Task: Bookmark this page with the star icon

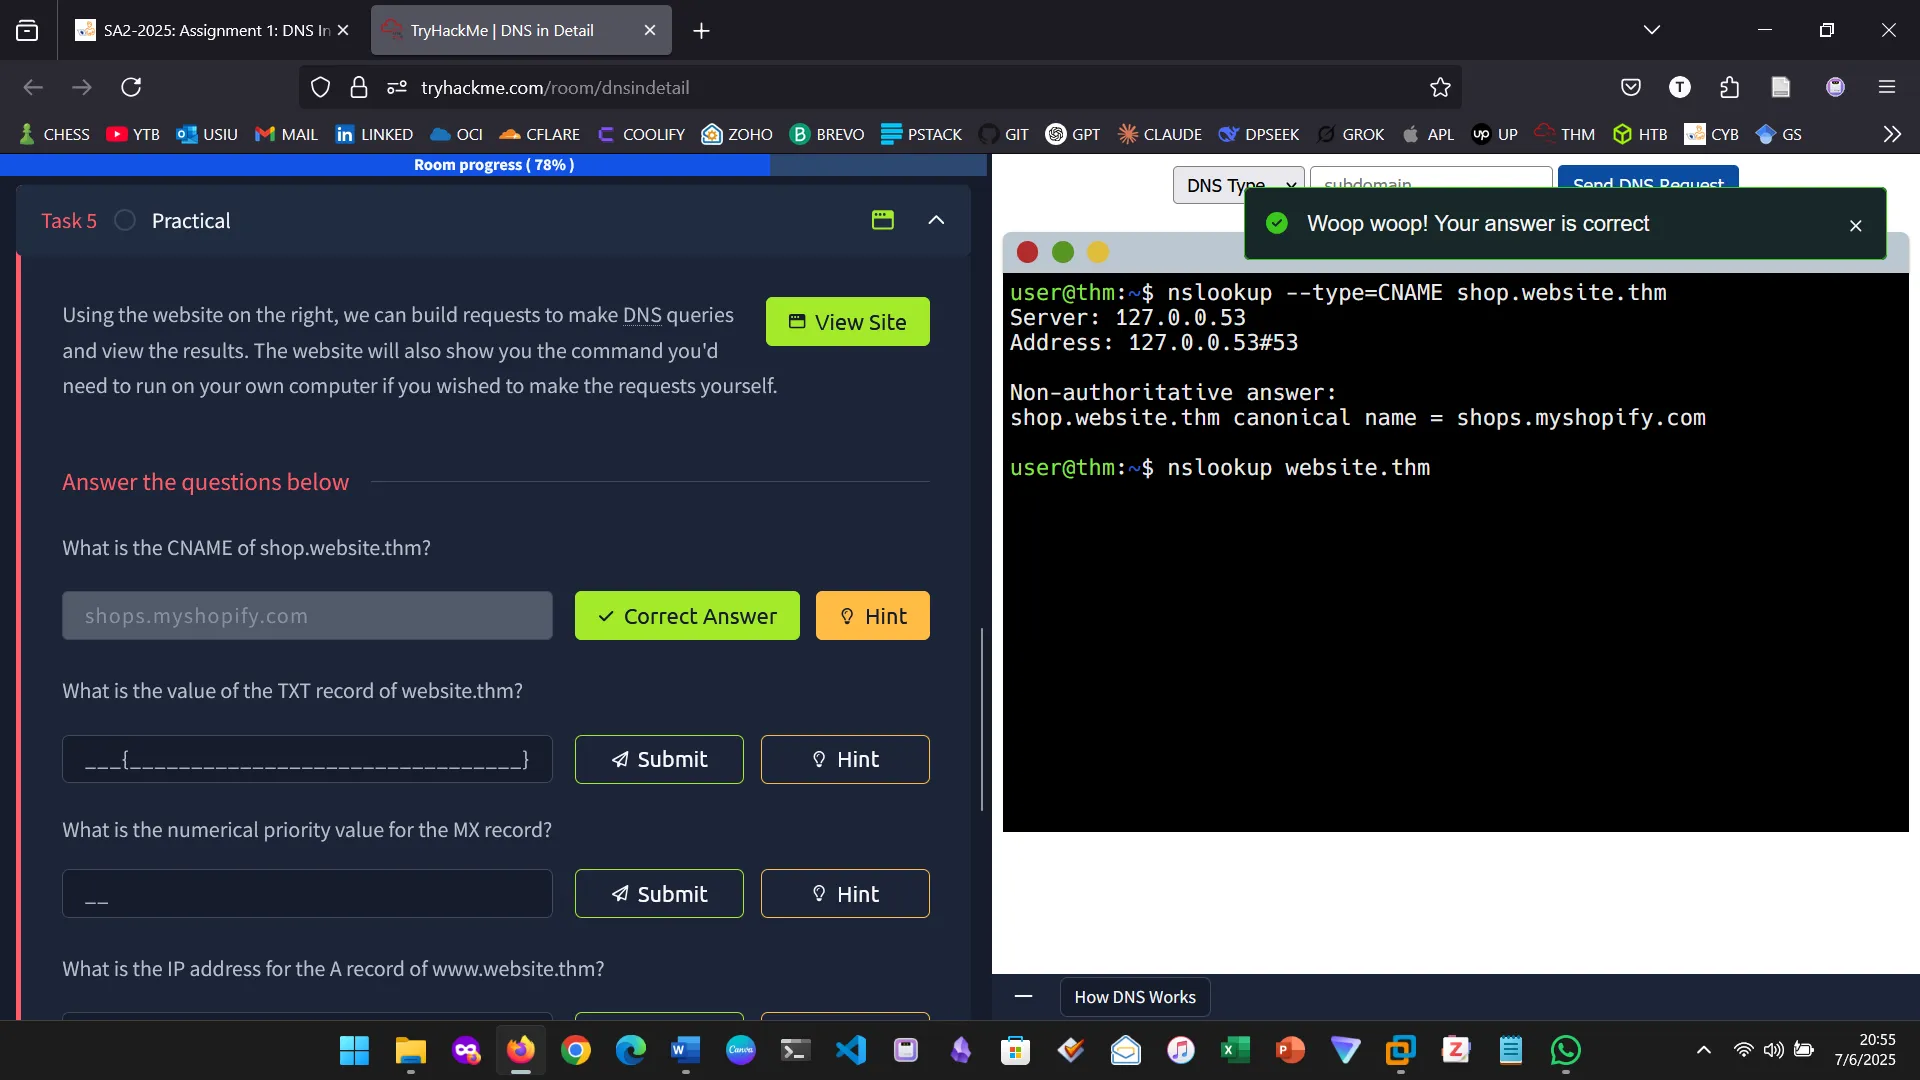Action: pyautogui.click(x=1440, y=87)
